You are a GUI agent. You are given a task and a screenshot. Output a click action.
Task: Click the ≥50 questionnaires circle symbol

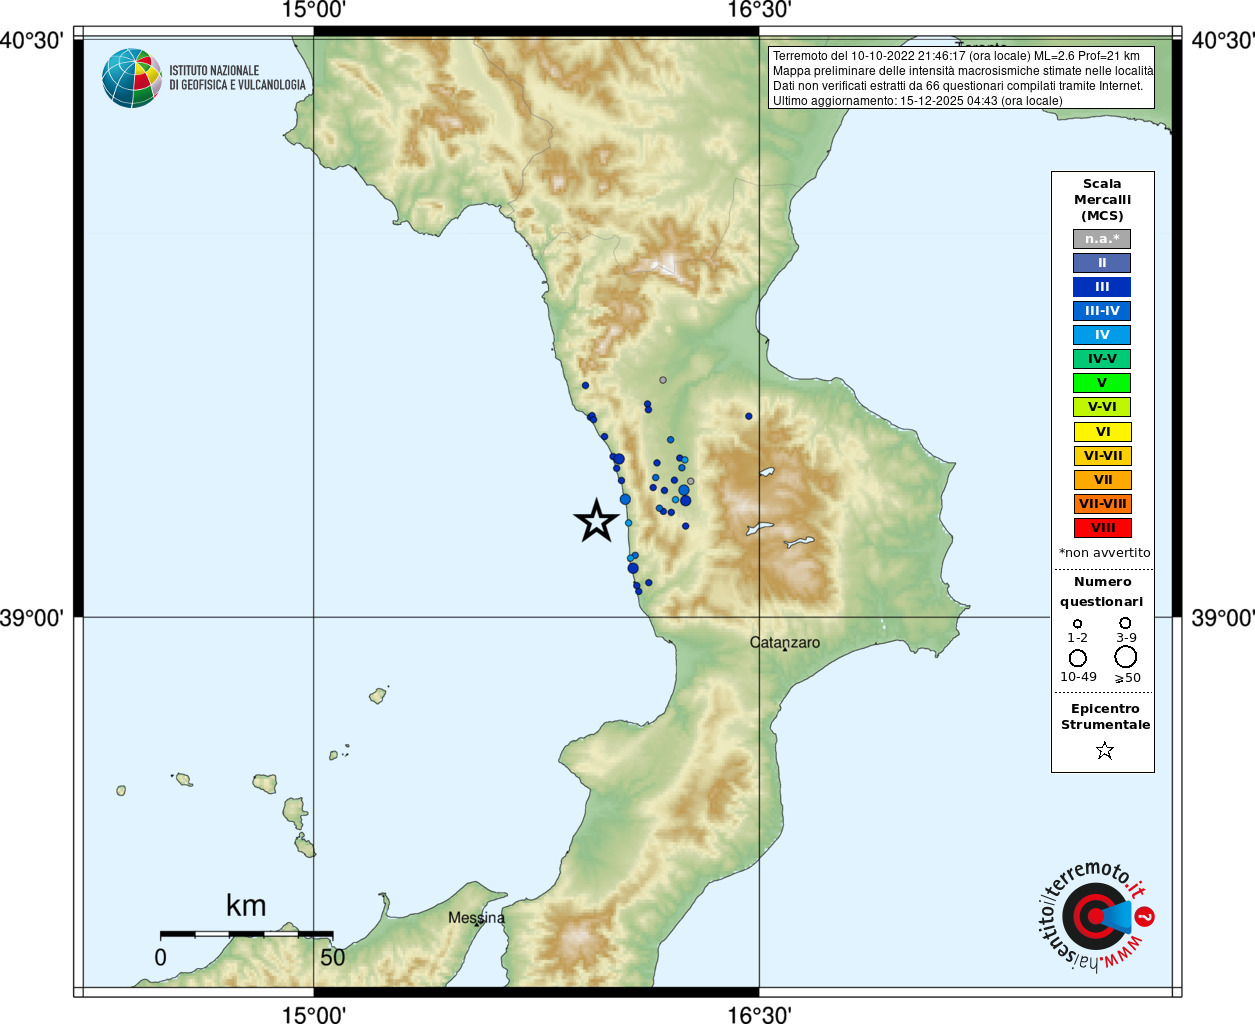1126,657
